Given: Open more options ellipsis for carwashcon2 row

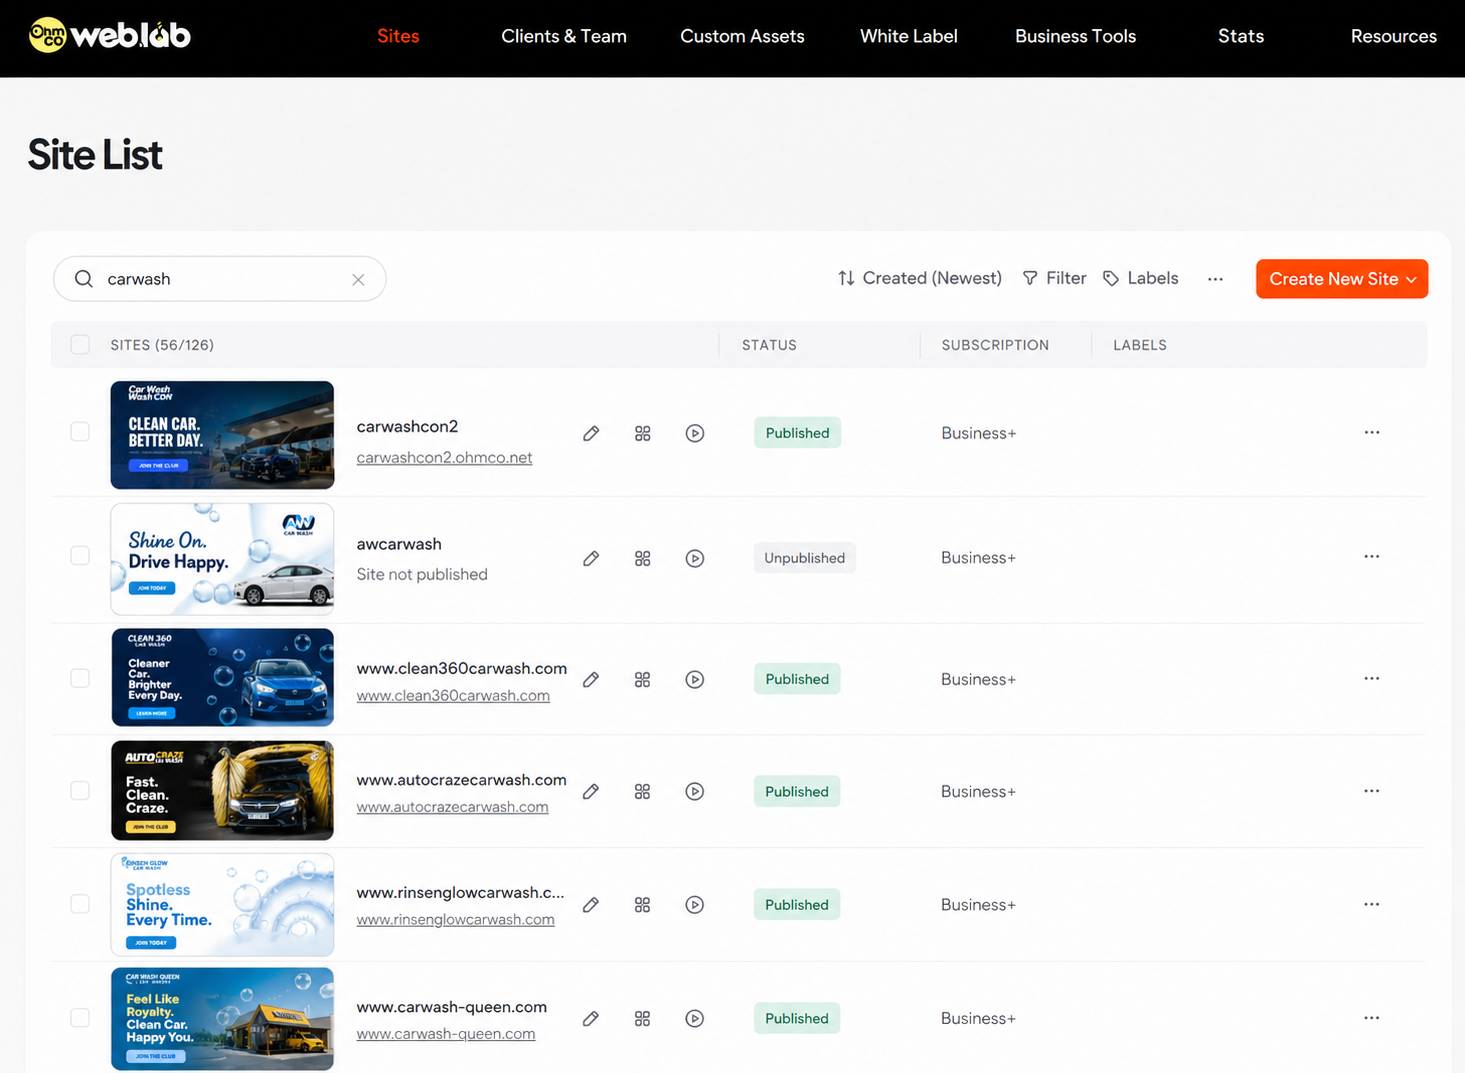Looking at the screenshot, I should click(x=1372, y=432).
